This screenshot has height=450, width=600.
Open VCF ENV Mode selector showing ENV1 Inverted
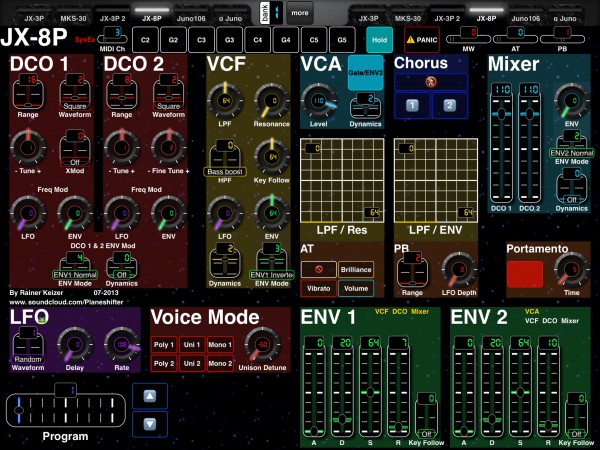272,261
